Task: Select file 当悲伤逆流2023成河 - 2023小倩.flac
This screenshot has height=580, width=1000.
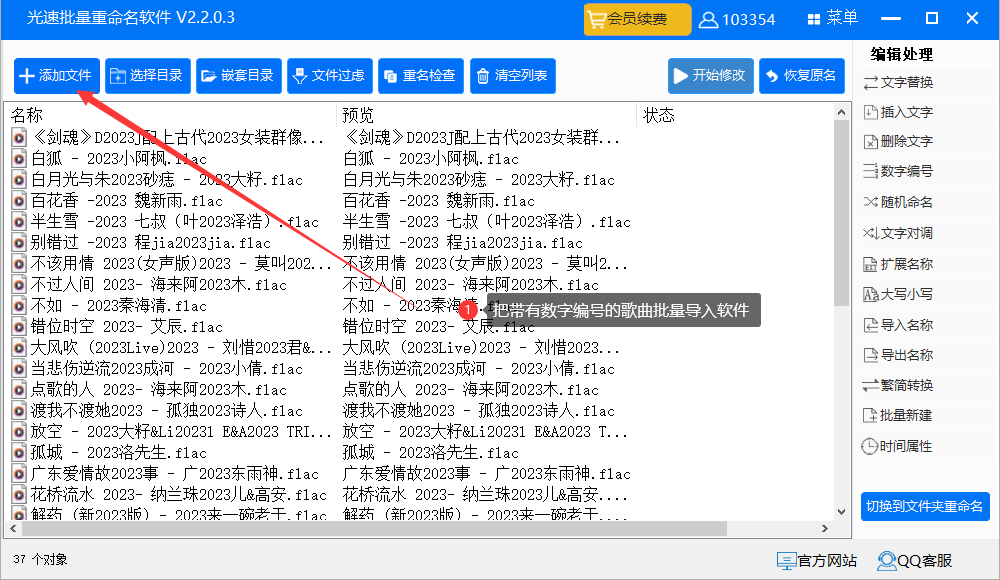Action: [167, 369]
